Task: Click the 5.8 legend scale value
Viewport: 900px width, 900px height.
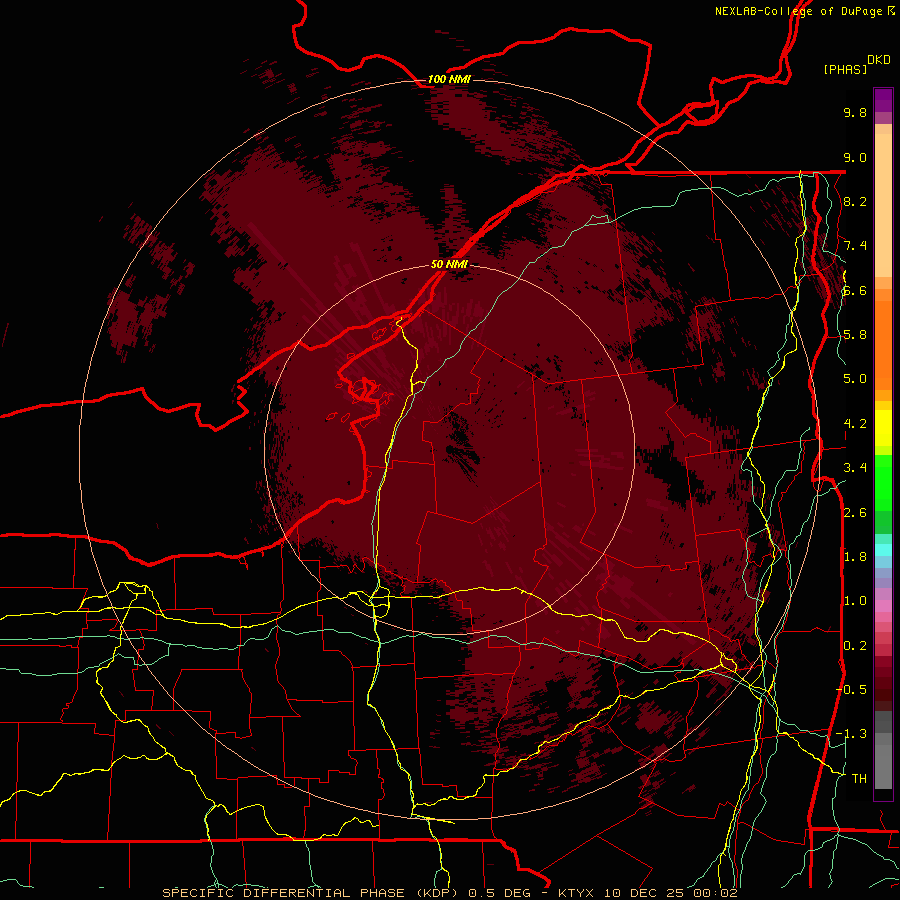Action: pyautogui.click(x=855, y=335)
